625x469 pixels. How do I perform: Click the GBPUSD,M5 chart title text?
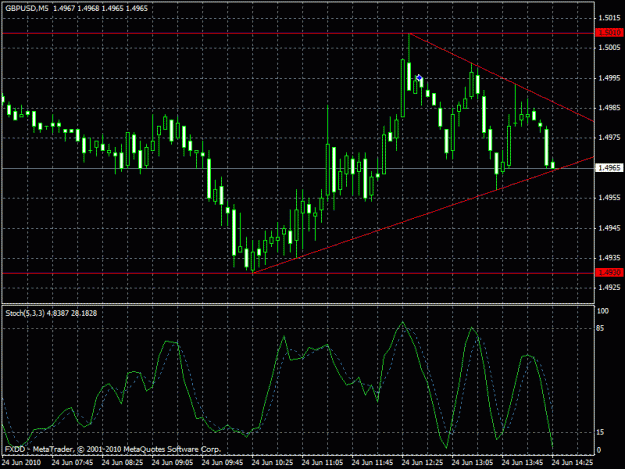point(27,8)
